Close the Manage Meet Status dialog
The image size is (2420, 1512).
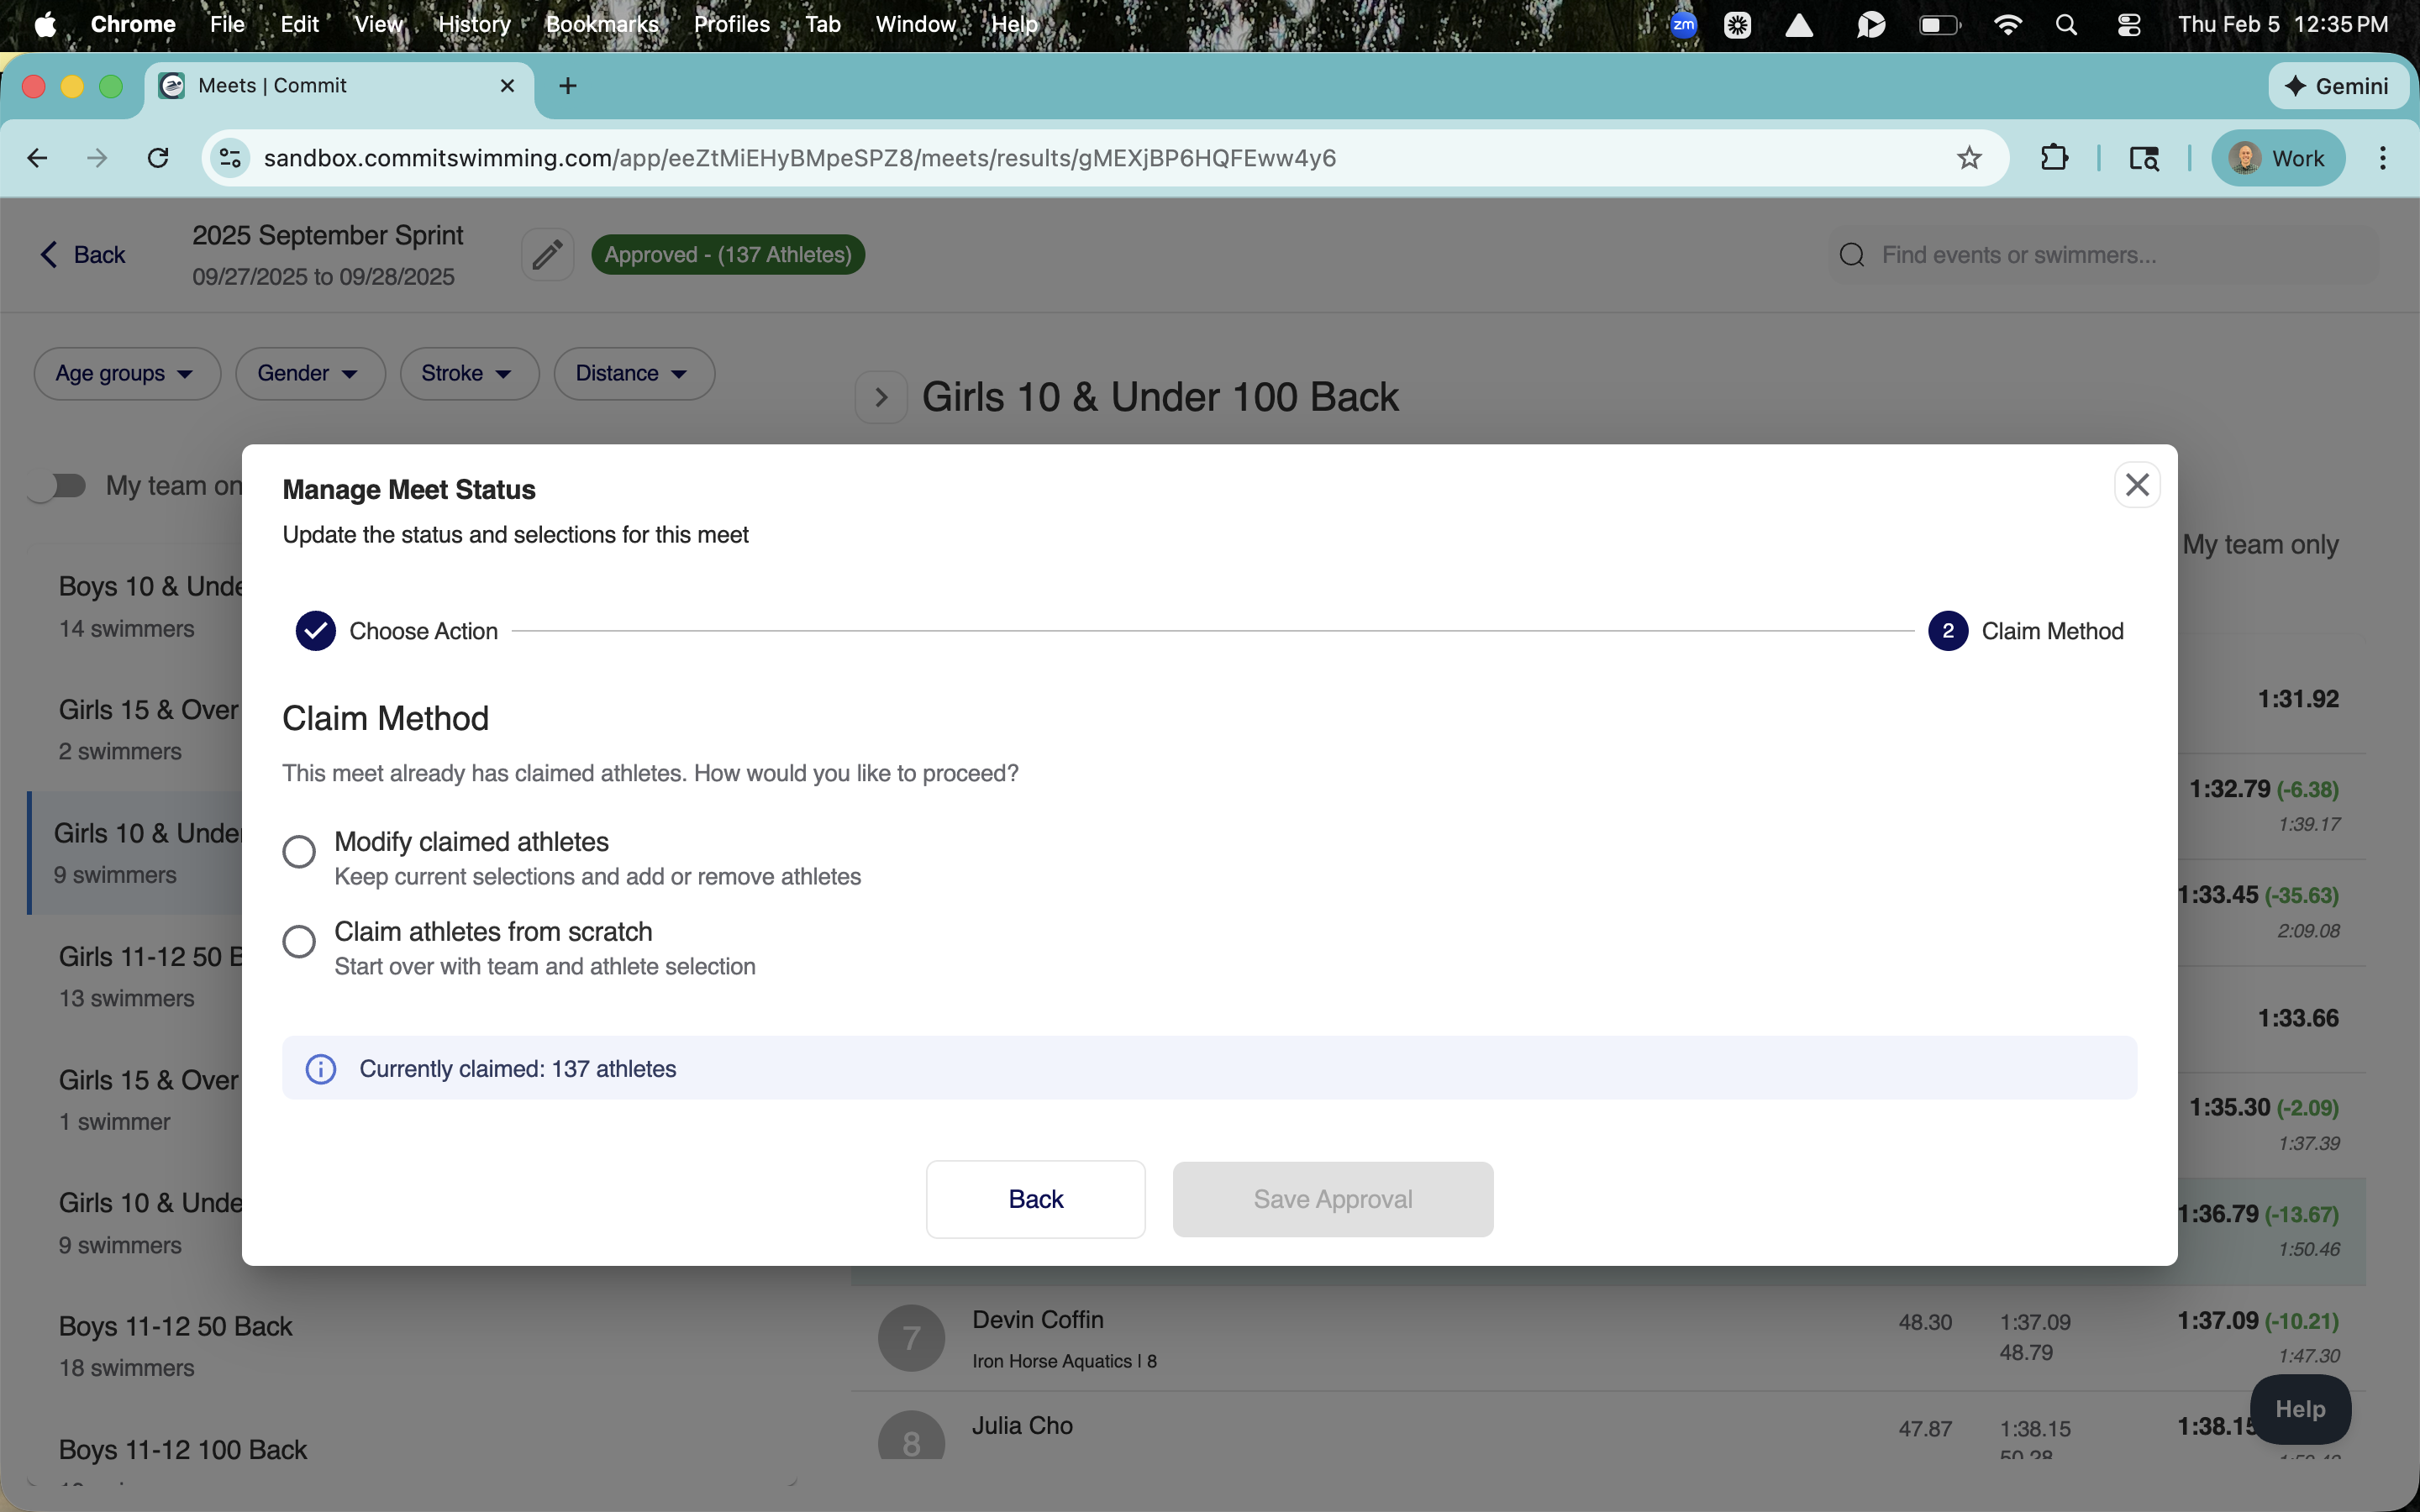2137,485
